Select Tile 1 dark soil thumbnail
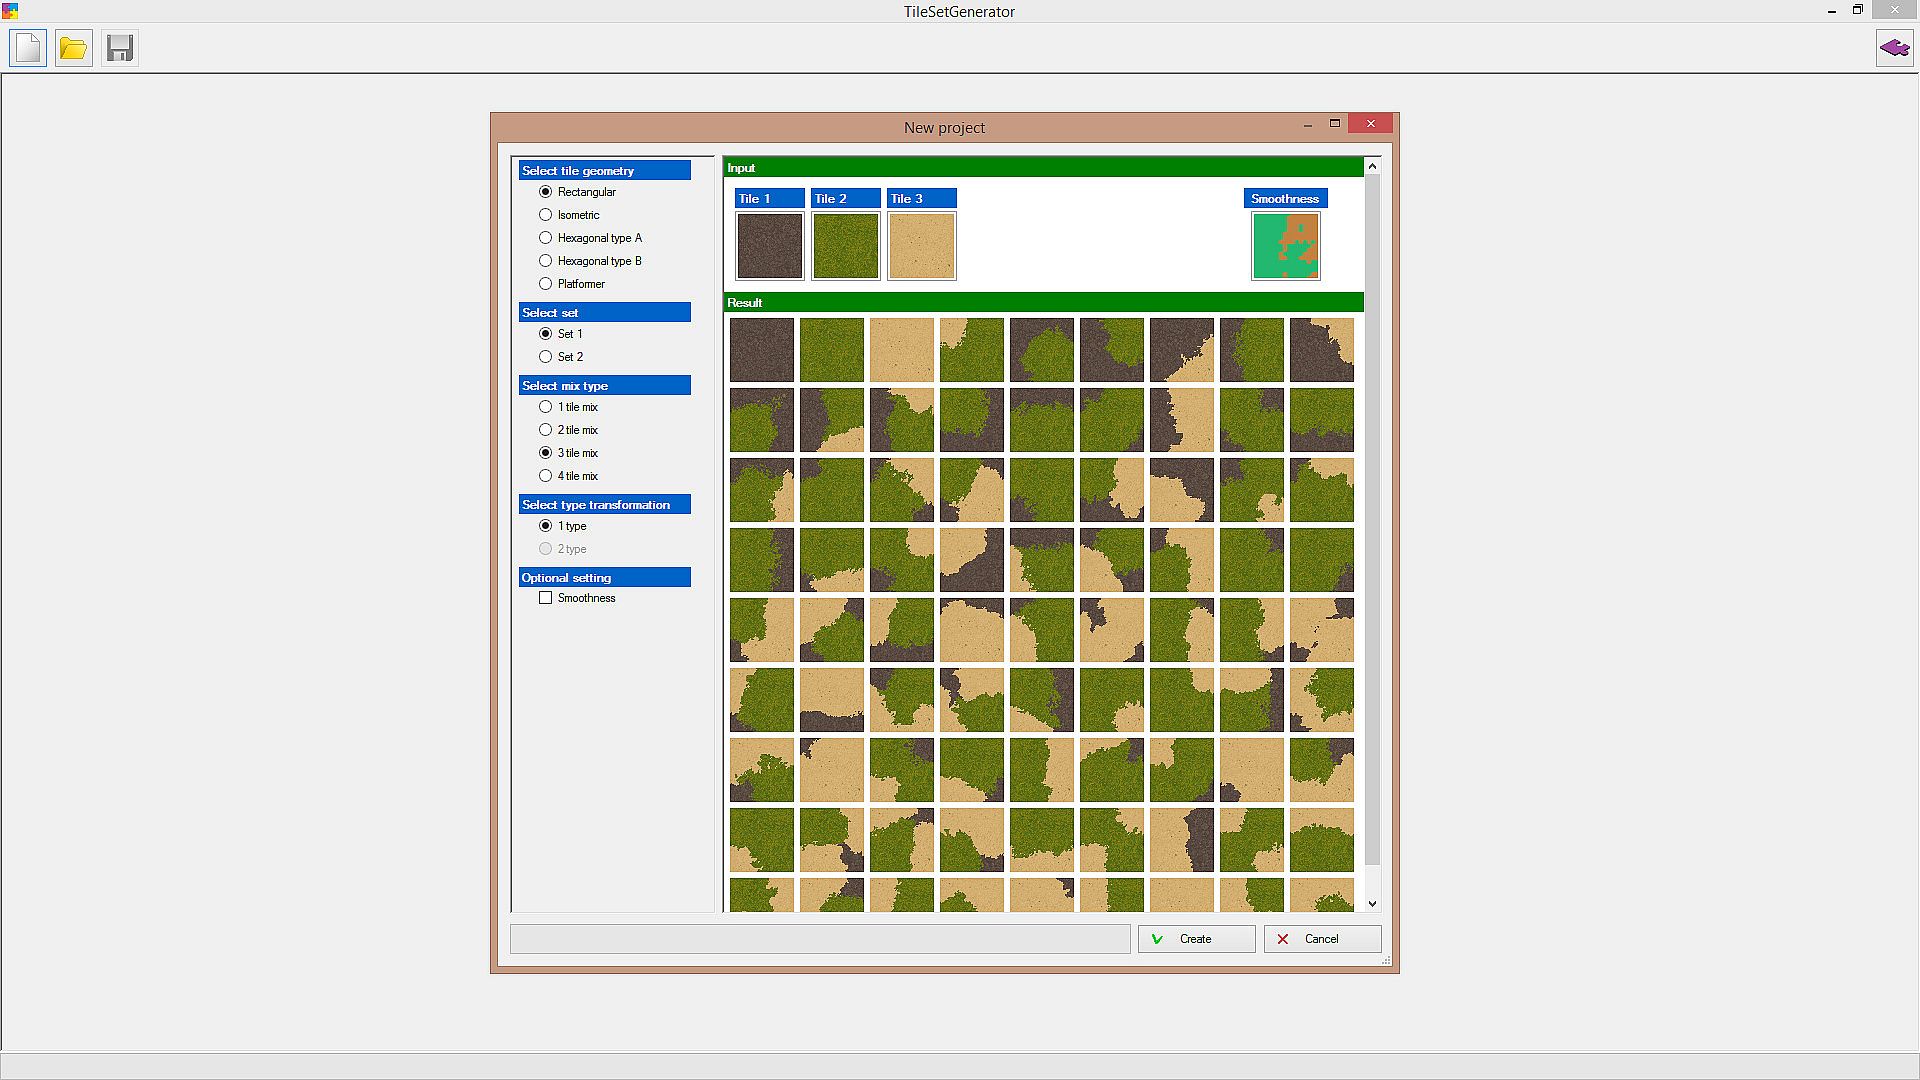The width and height of the screenshot is (1920, 1080). [769, 246]
